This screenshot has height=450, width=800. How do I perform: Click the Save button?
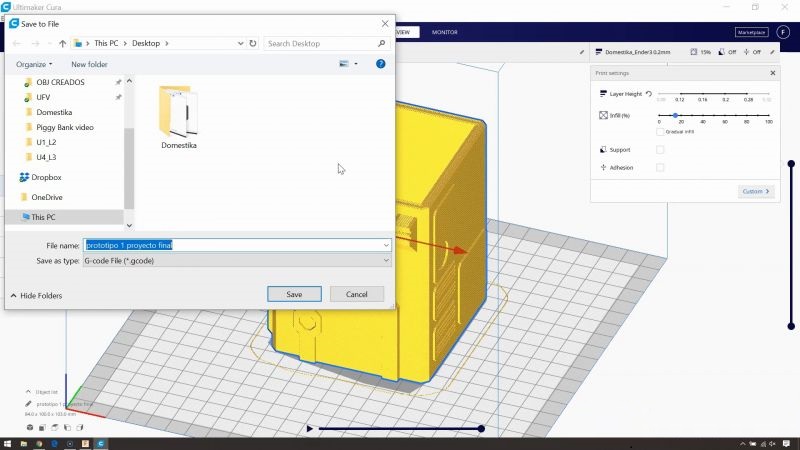[x=294, y=294]
